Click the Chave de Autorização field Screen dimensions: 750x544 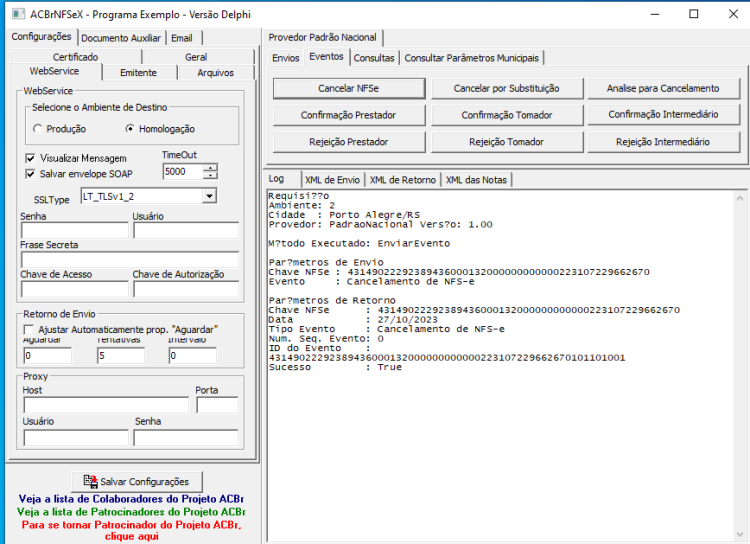186,289
